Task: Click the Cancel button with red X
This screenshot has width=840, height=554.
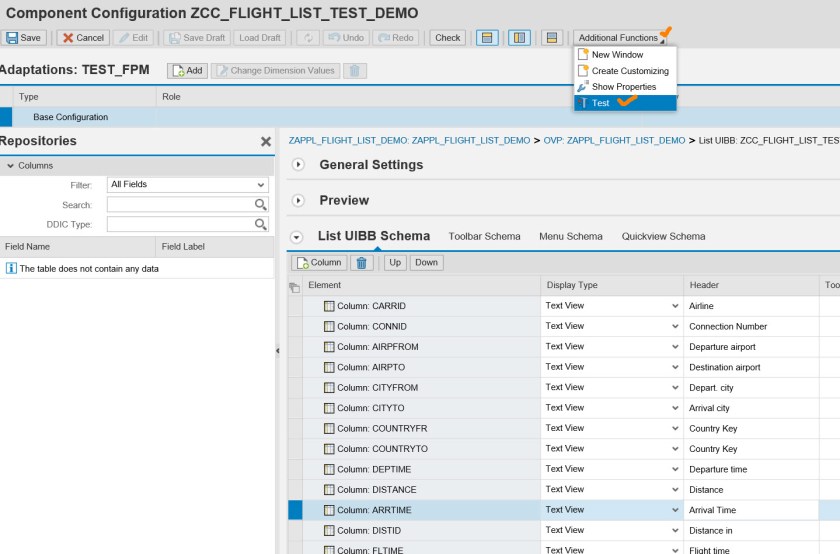Action: [x=82, y=38]
